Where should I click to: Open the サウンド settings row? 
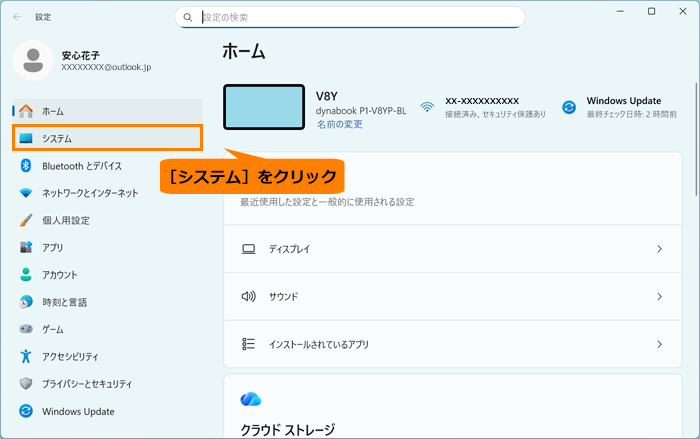point(453,297)
